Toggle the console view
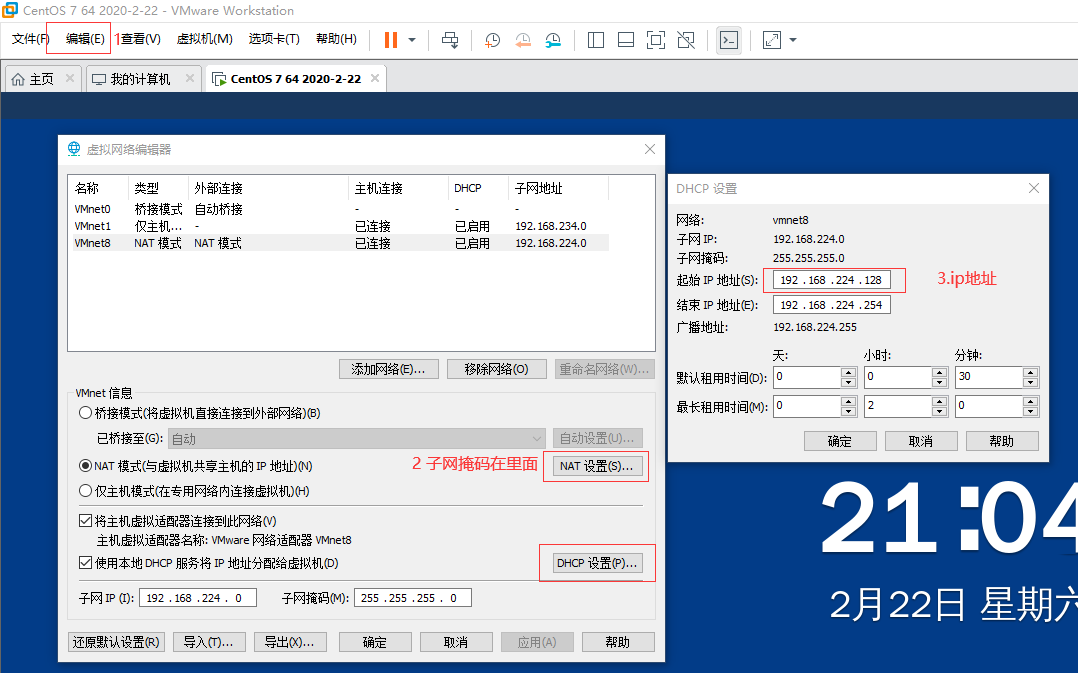Viewport: 1078px width, 673px height. coord(728,40)
